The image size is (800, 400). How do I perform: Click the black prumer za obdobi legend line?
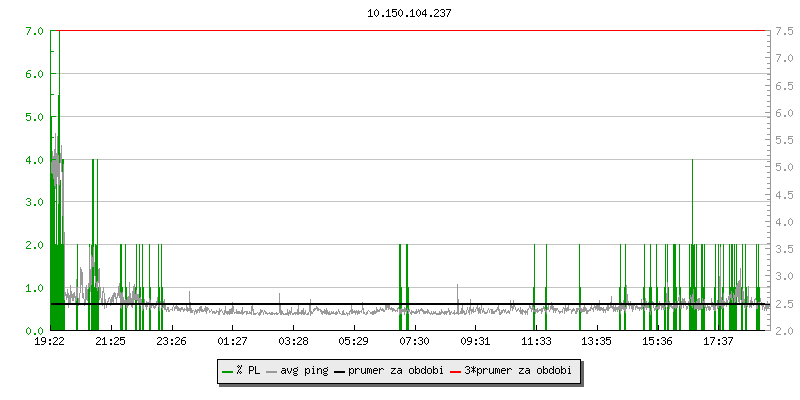(x=339, y=371)
